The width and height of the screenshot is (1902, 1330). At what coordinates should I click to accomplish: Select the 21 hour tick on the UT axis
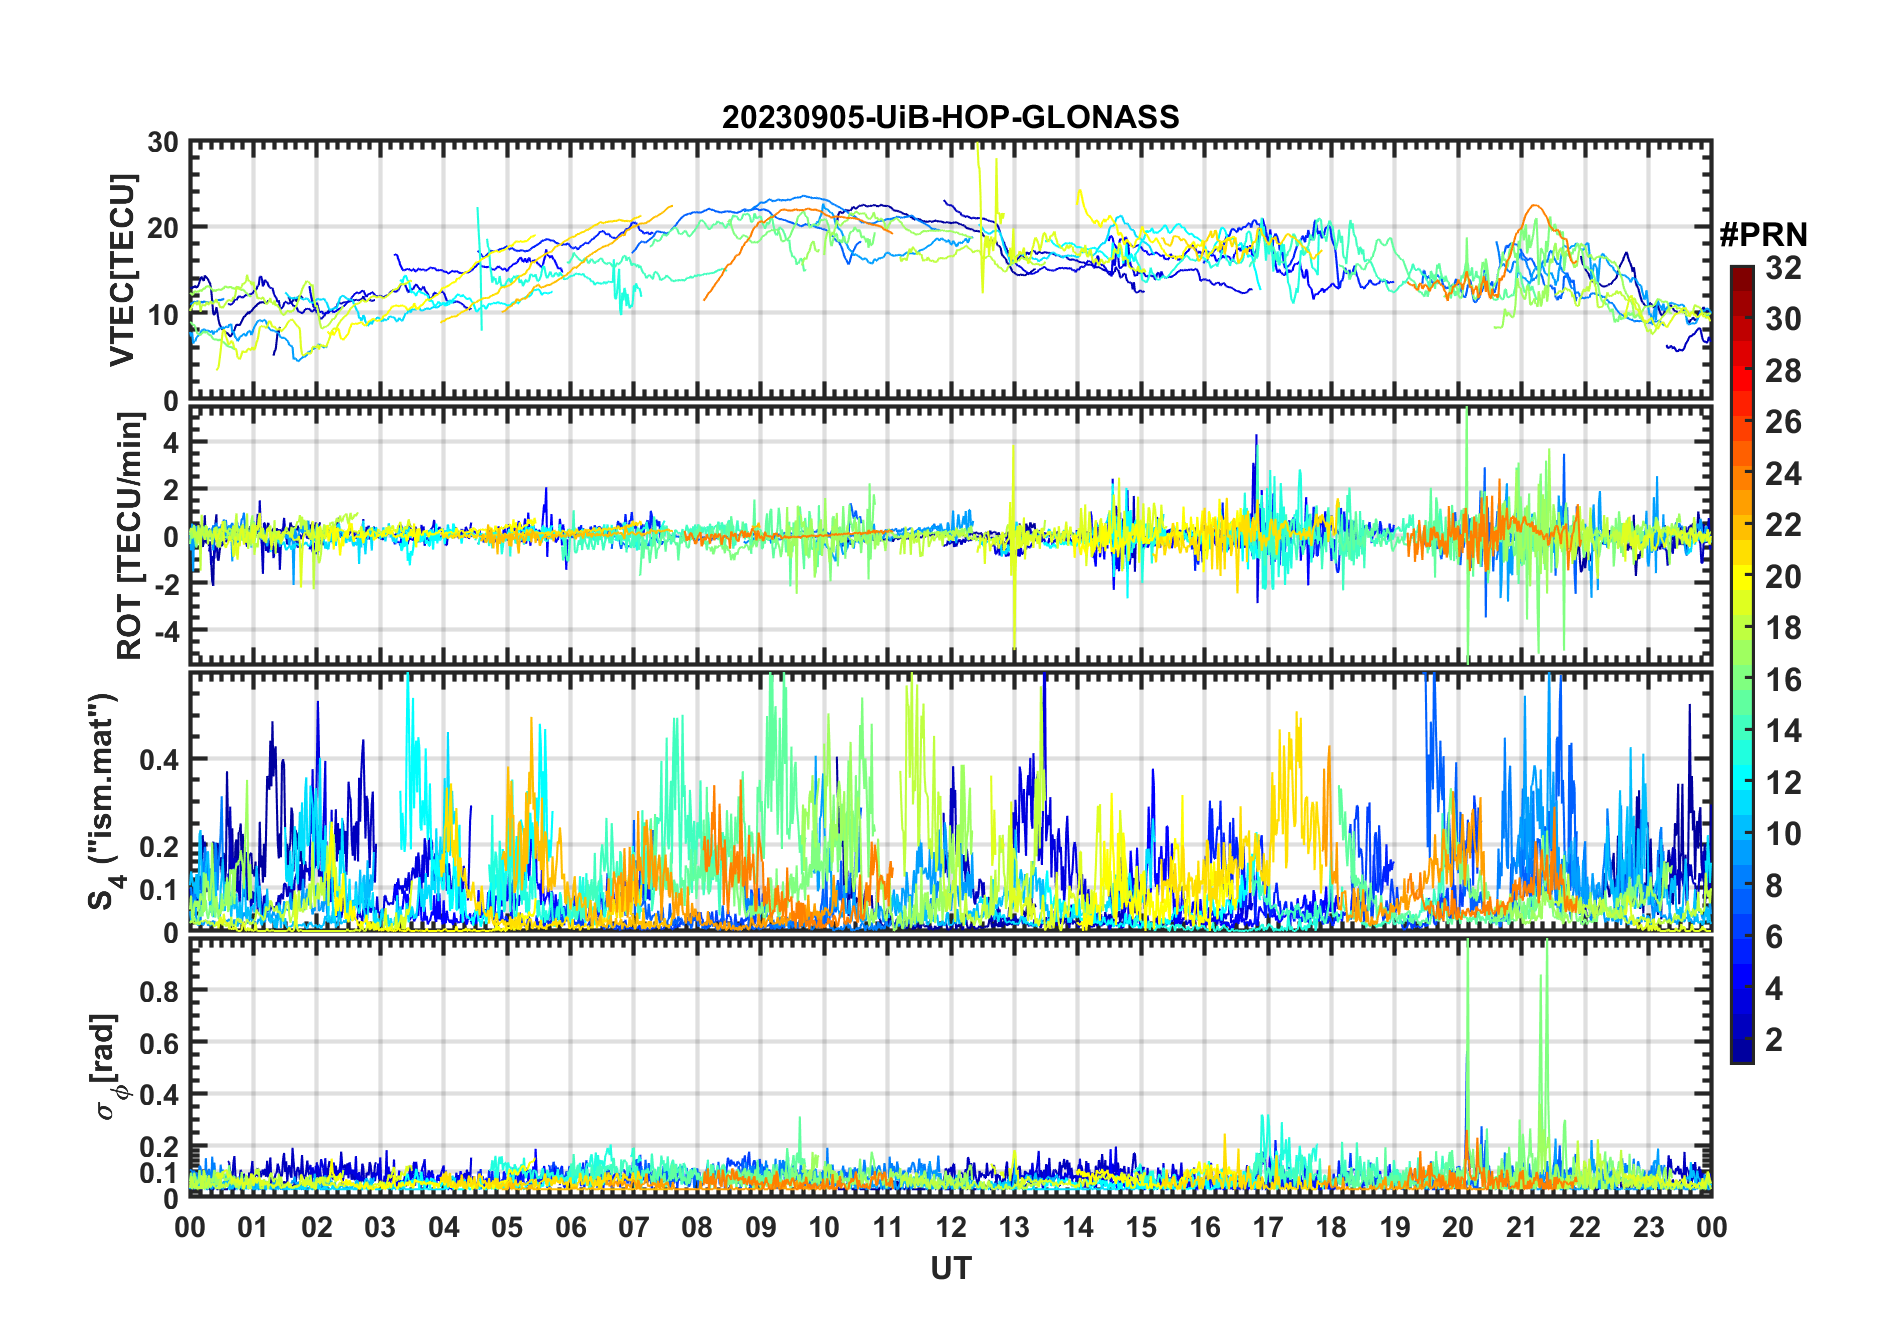point(1521,1227)
